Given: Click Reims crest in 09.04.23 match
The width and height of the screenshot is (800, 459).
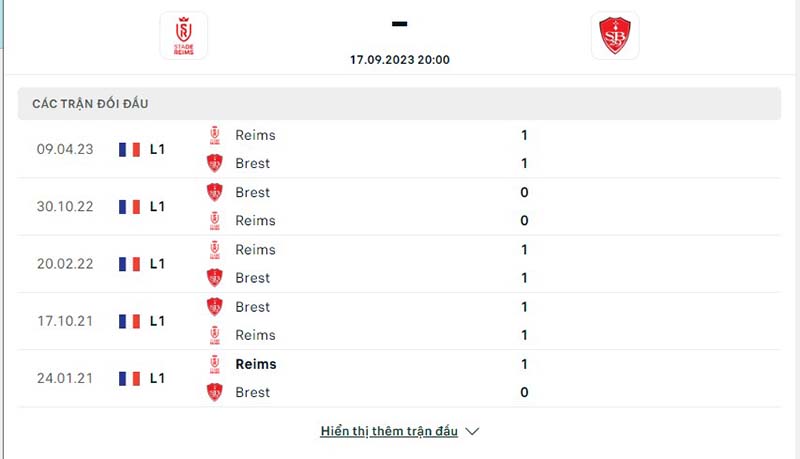Looking at the screenshot, I should click(214, 135).
